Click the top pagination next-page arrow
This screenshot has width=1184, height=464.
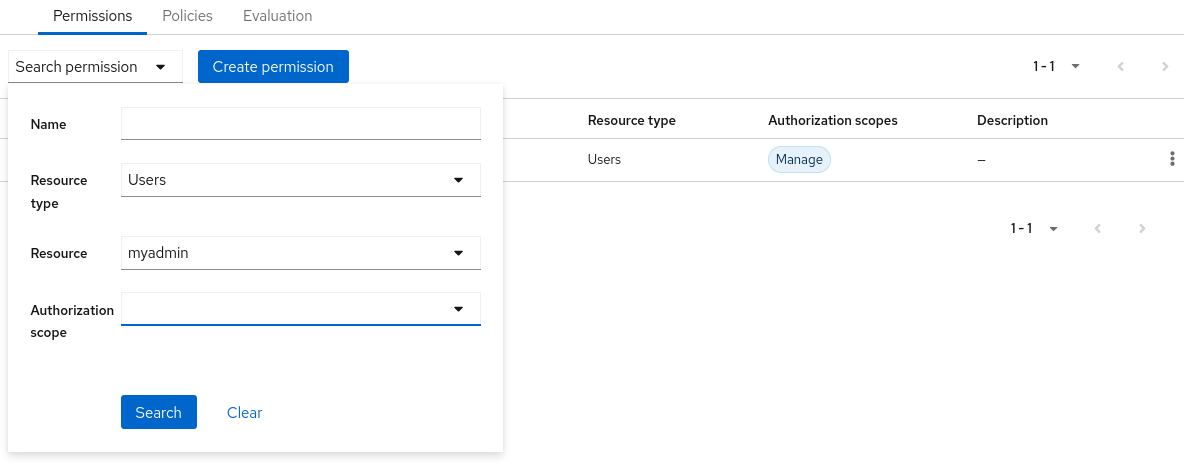[x=1165, y=67]
